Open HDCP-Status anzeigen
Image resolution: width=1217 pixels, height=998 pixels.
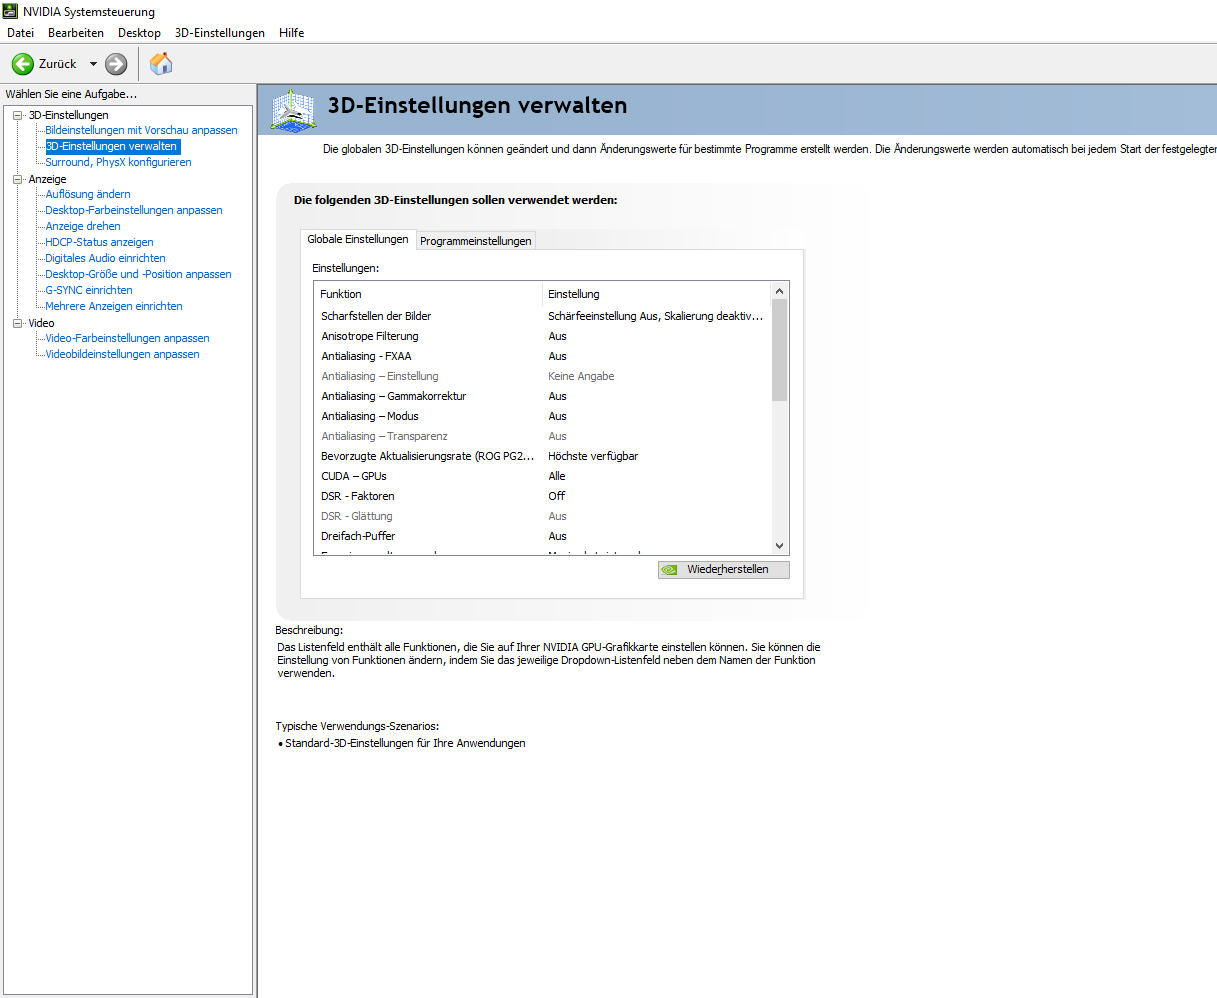coord(99,242)
